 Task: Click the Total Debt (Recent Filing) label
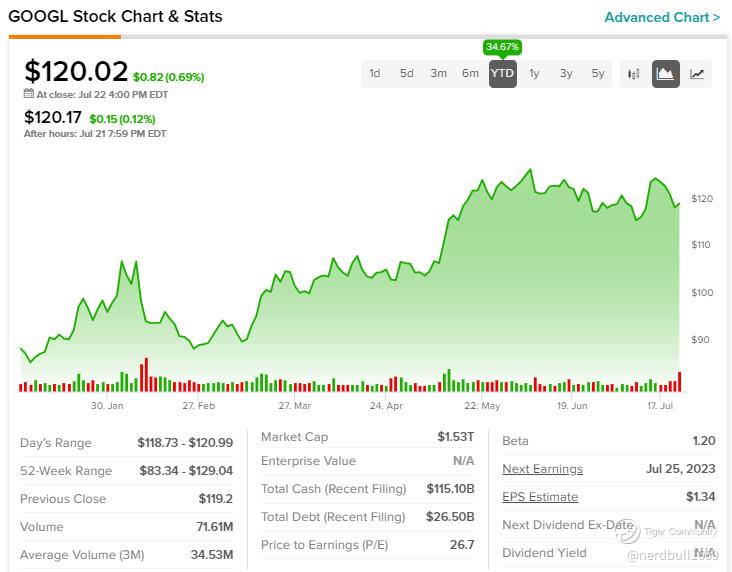coord(333,517)
